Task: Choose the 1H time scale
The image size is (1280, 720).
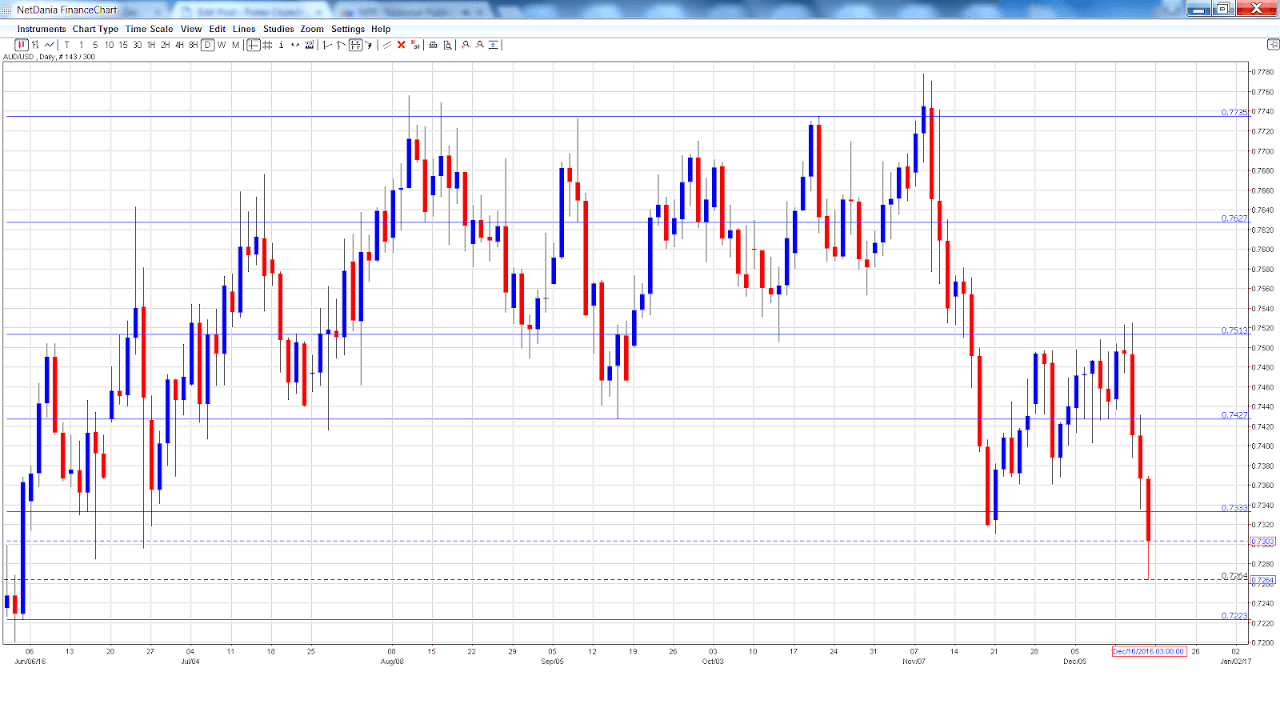Action: pos(151,45)
